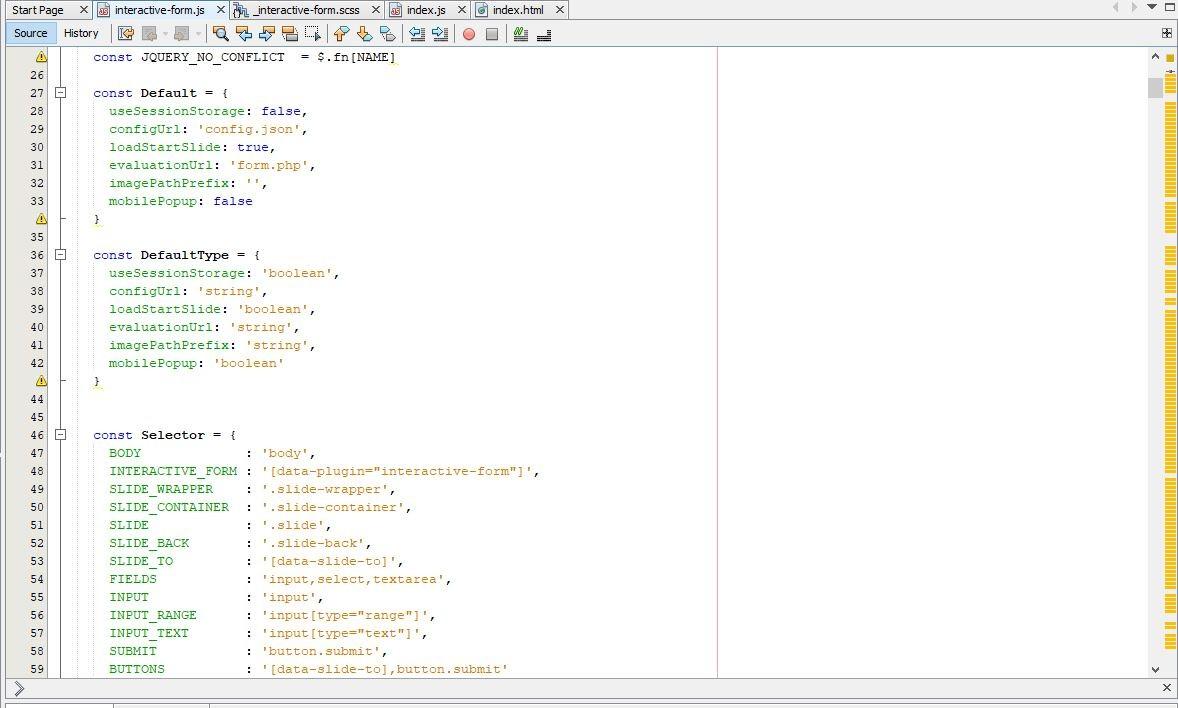This screenshot has width=1178, height=708.
Task: Start macro recording with red circle
Action: coord(468,34)
